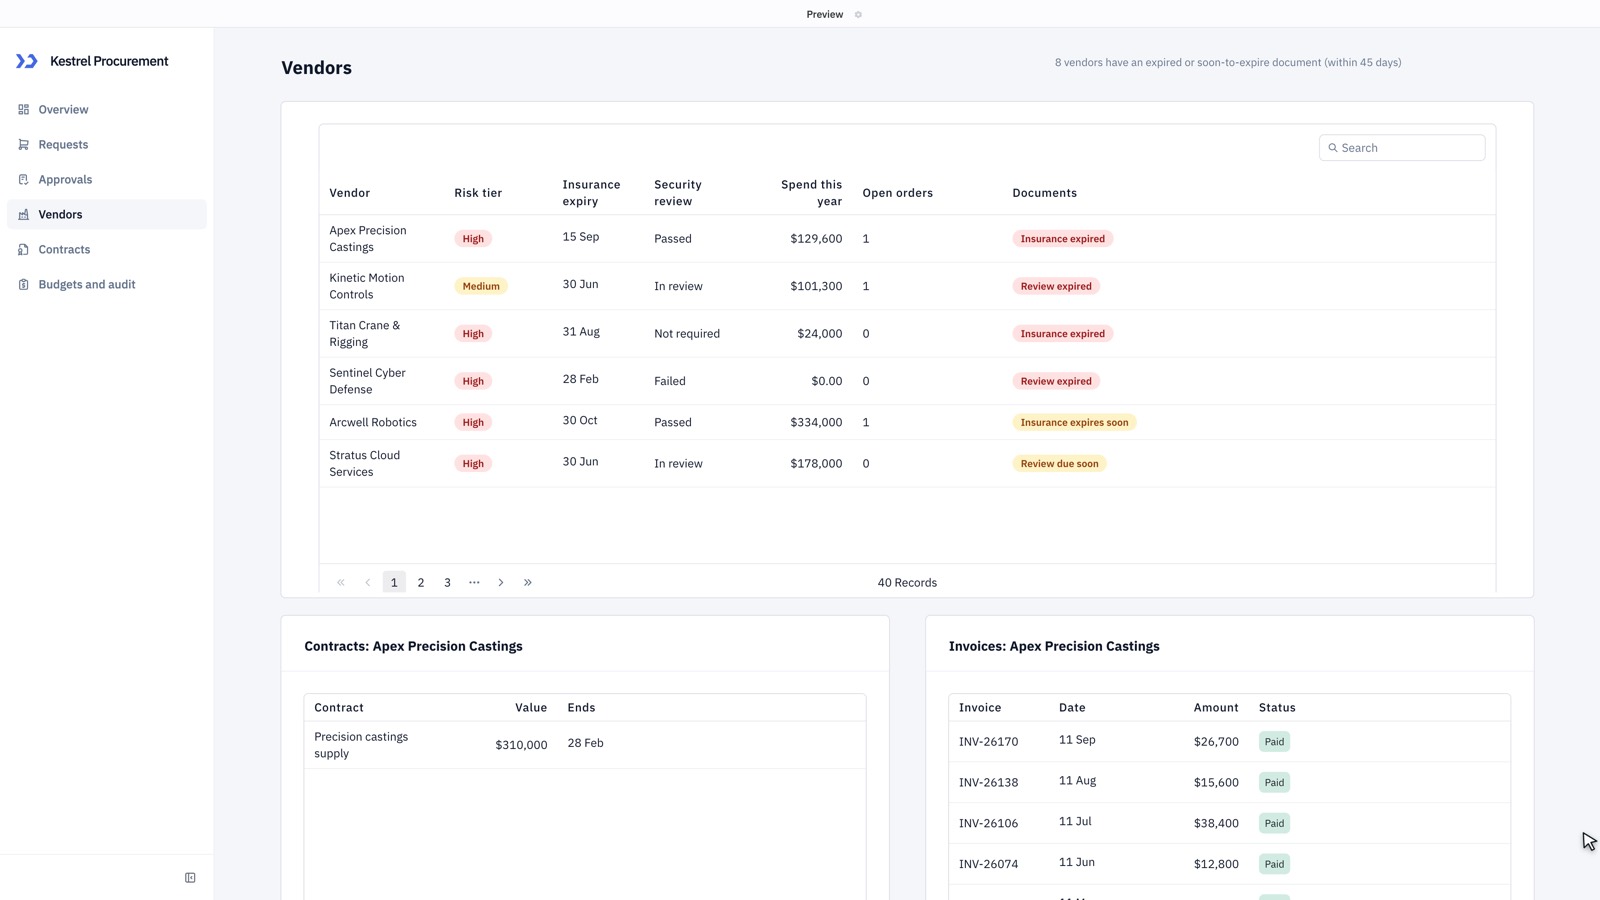Select the Apex Precision Castings vendor row
Image resolution: width=1600 pixels, height=900 pixels.
click(907, 239)
